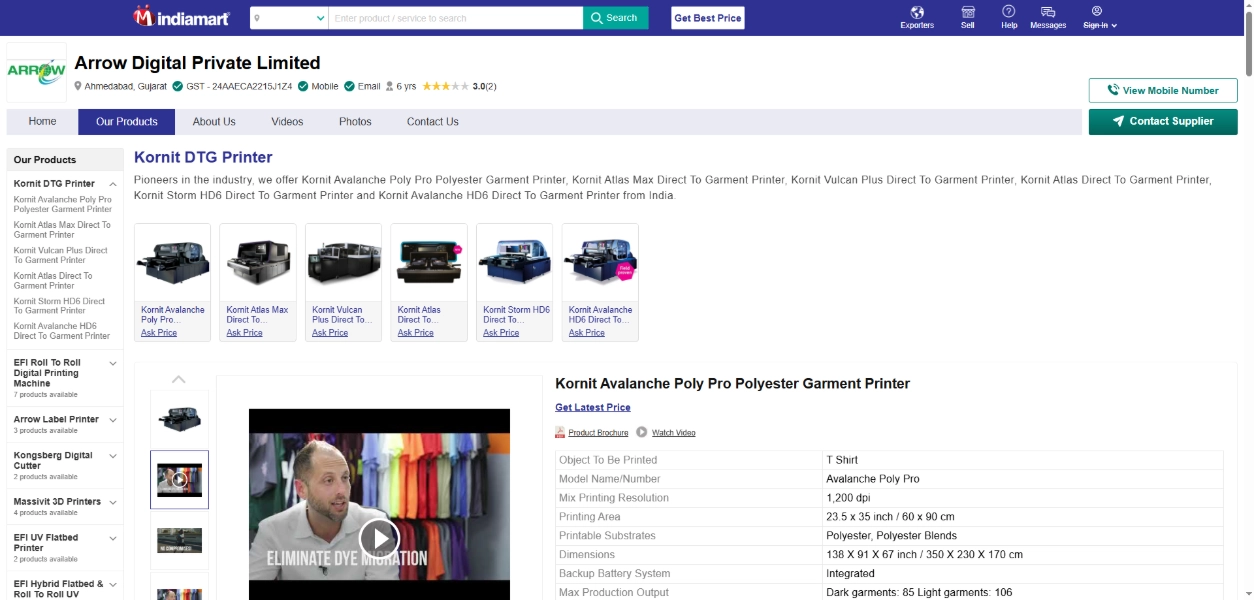This screenshot has height=600, width=1254.
Task: Click the Contact Supplier button
Action: pyautogui.click(x=1162, y=122)
